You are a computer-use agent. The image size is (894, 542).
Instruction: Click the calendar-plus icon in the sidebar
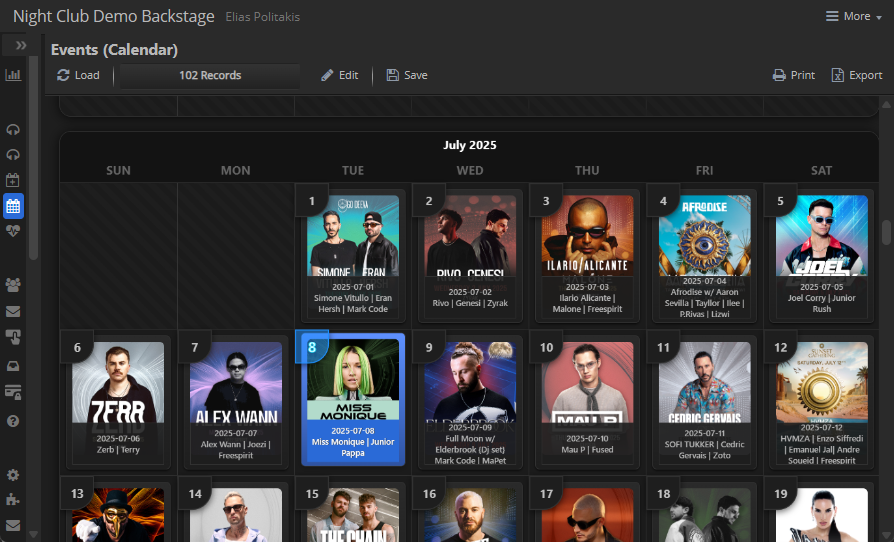[13, 181]
